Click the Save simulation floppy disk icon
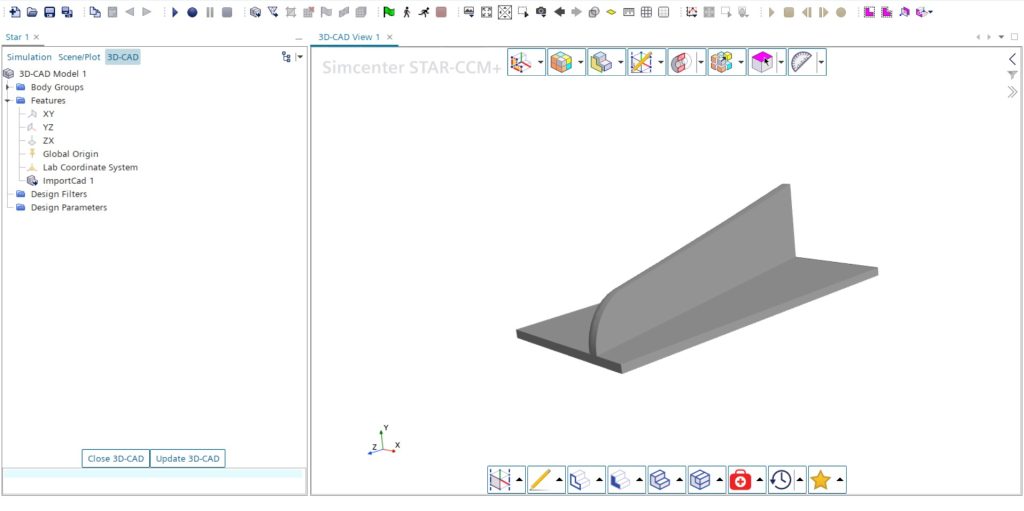 click(x=49, y=12)
